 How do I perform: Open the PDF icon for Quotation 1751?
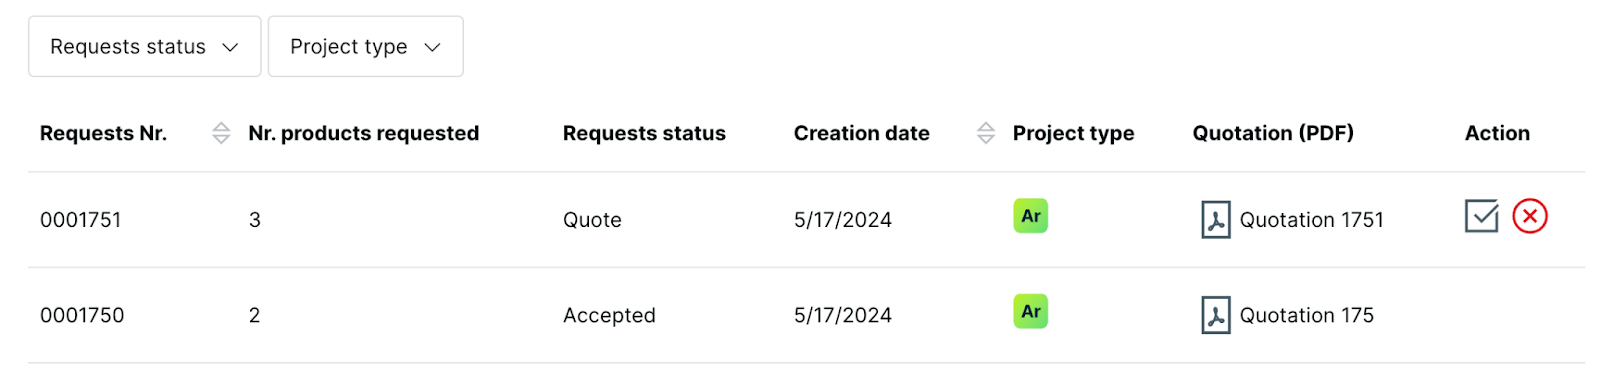(x=1215, y=220)
